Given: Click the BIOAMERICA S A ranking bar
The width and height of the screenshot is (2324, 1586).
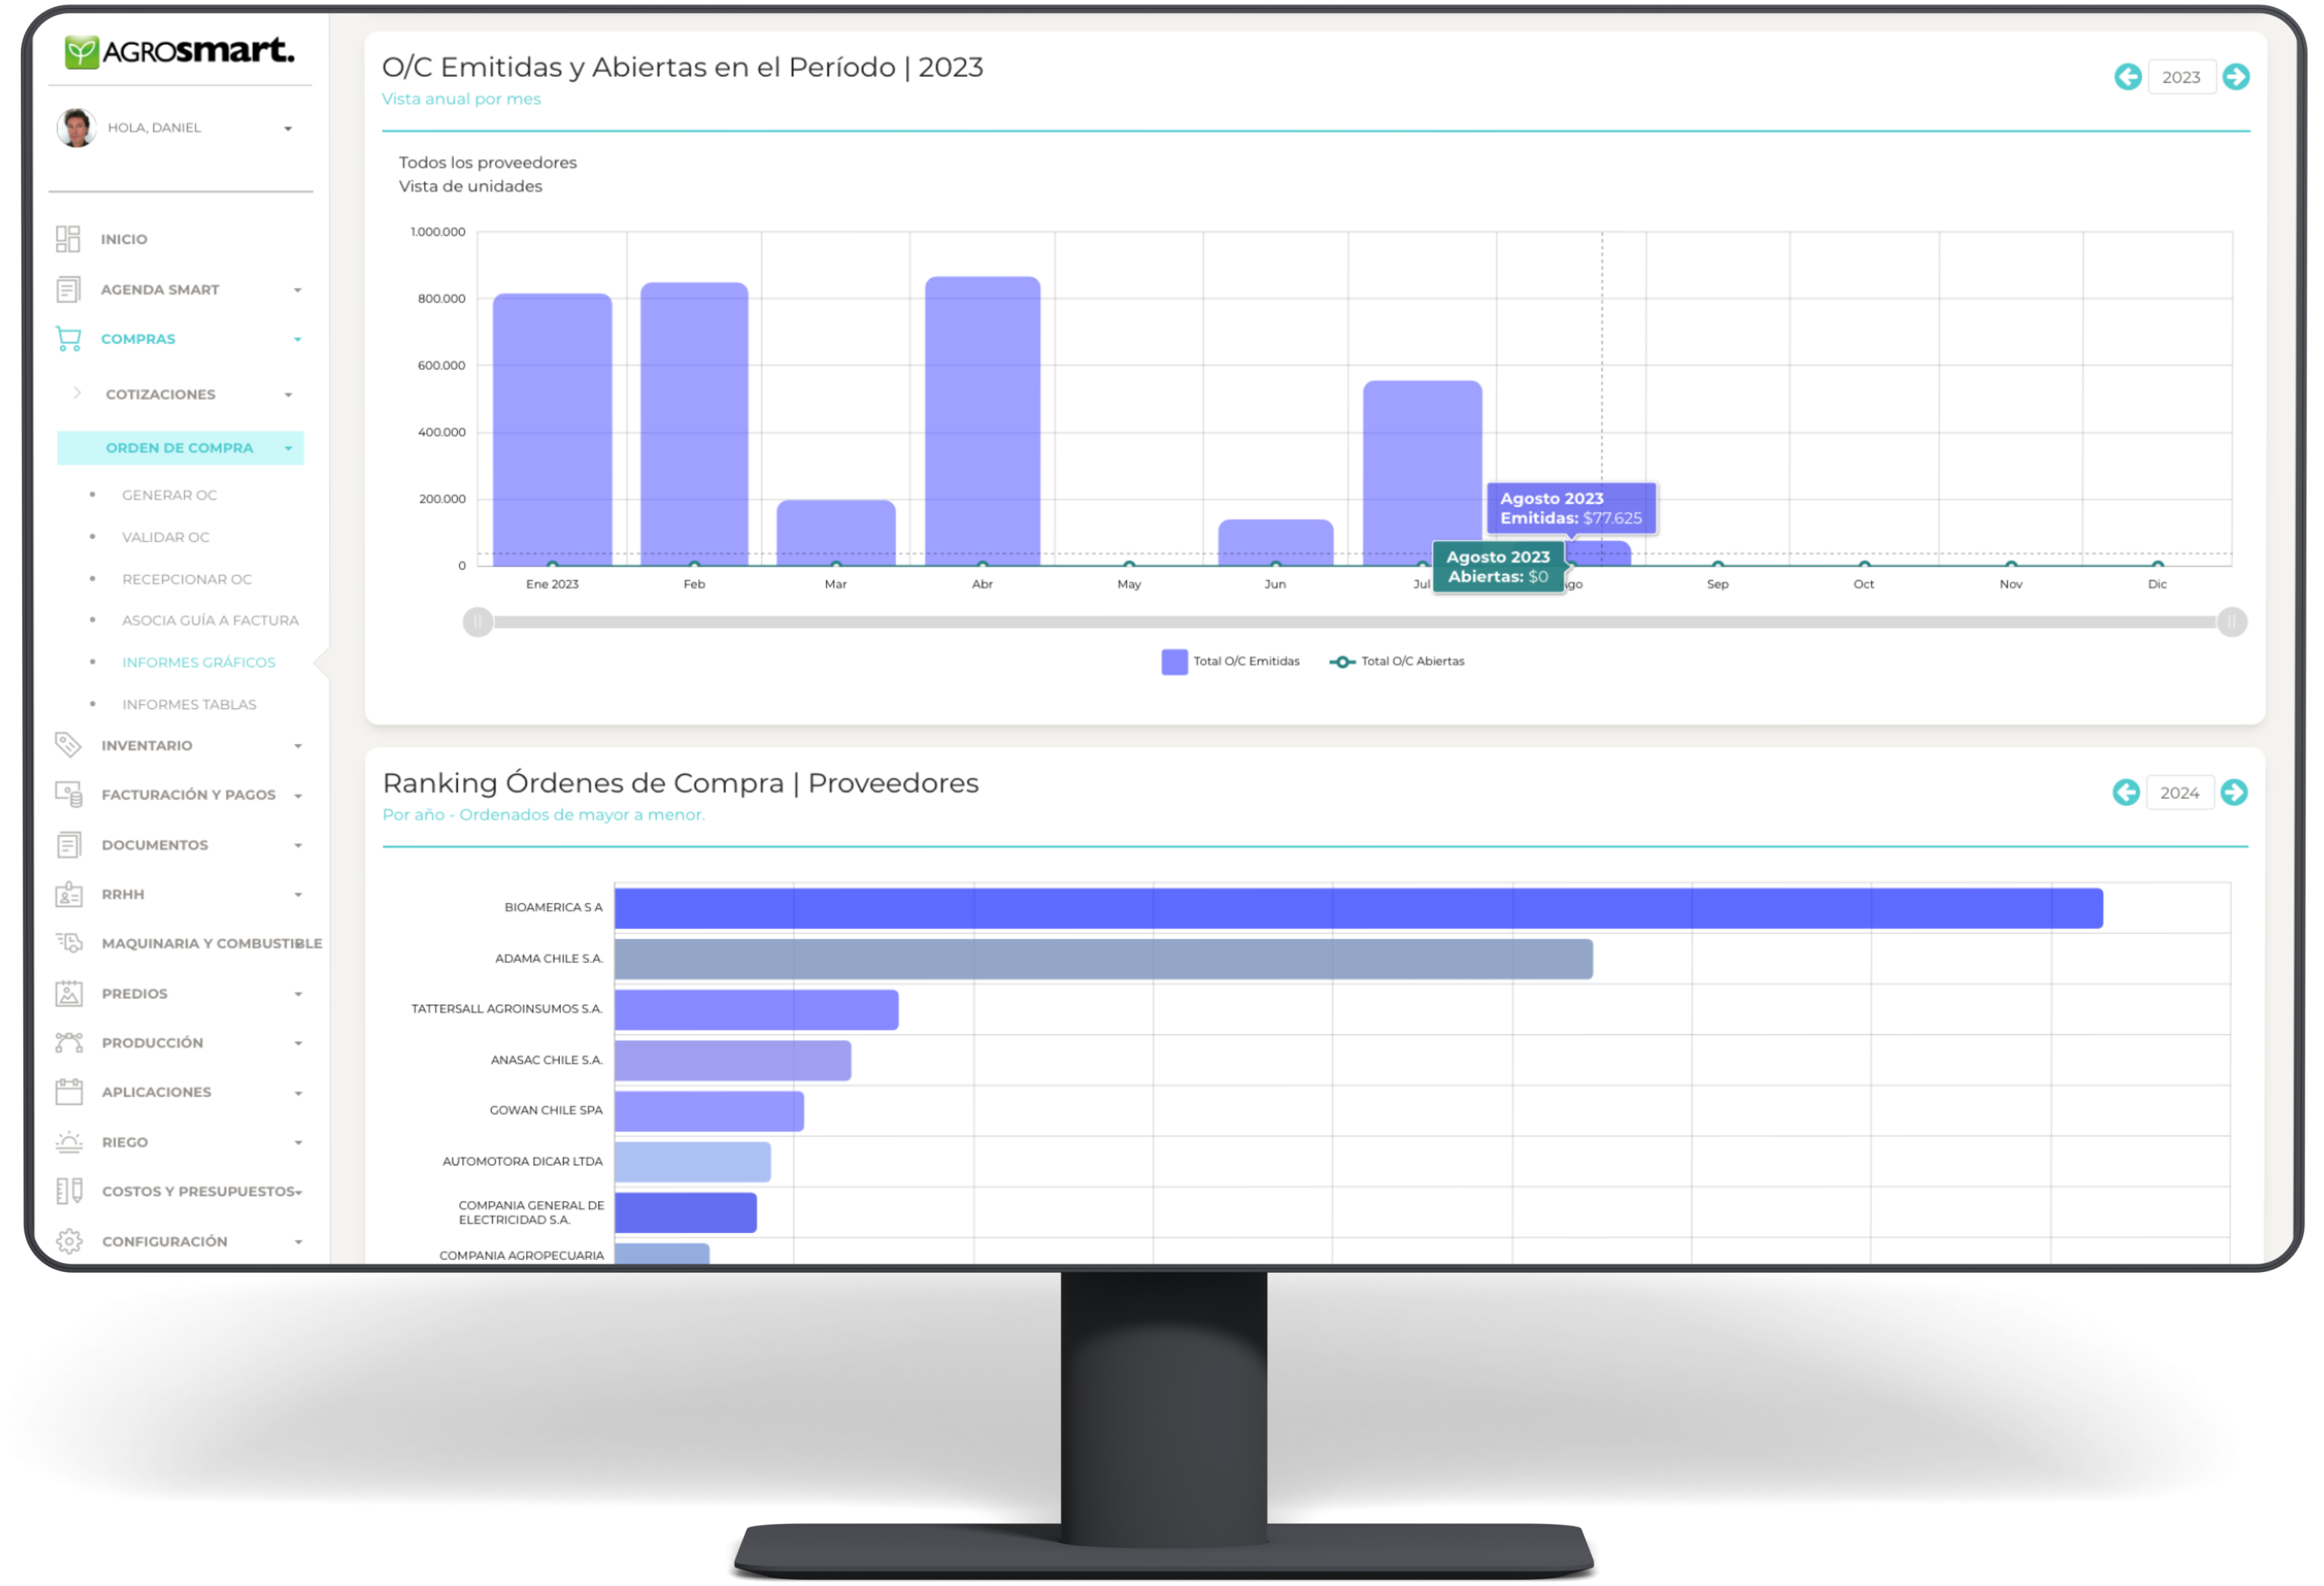Looking at the screenshot, I should (1358, 908).
